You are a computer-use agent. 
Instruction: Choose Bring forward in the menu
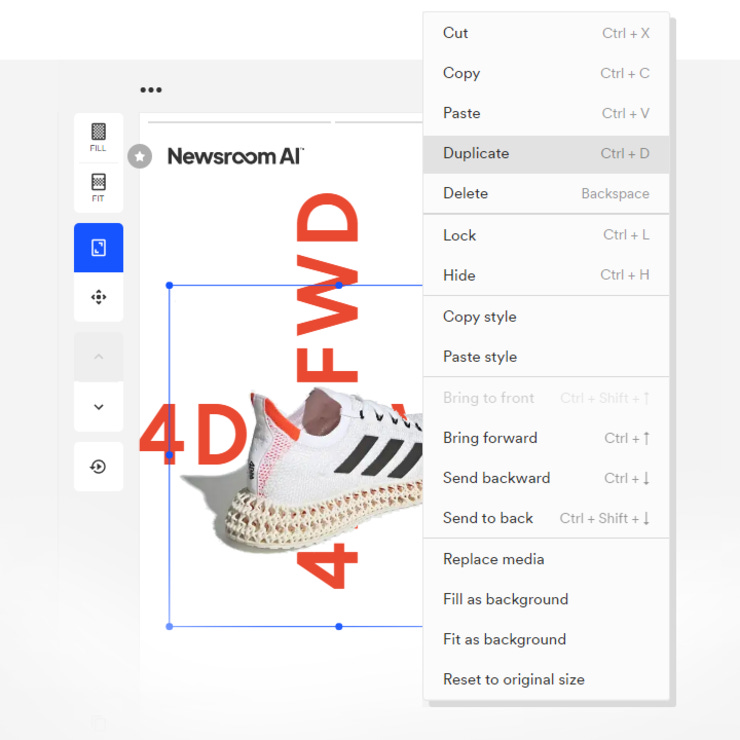pos(546,438)
